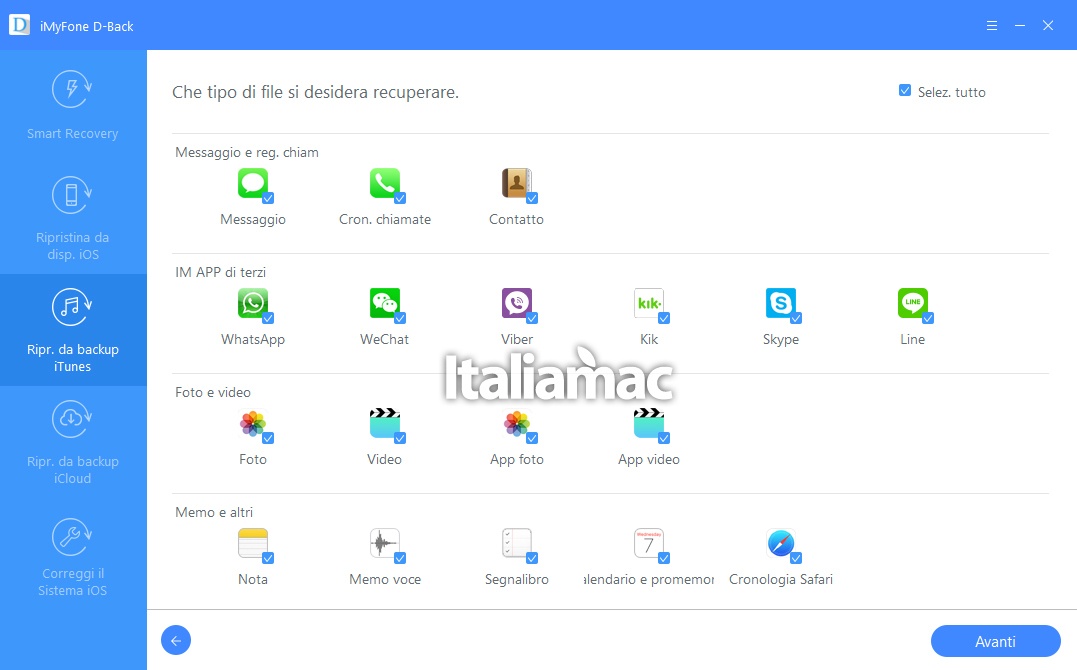Toggle the Cron. chiamate checkbox
Screen dimensions: 1077x670
pyautogui.click(x=400, y=199)
